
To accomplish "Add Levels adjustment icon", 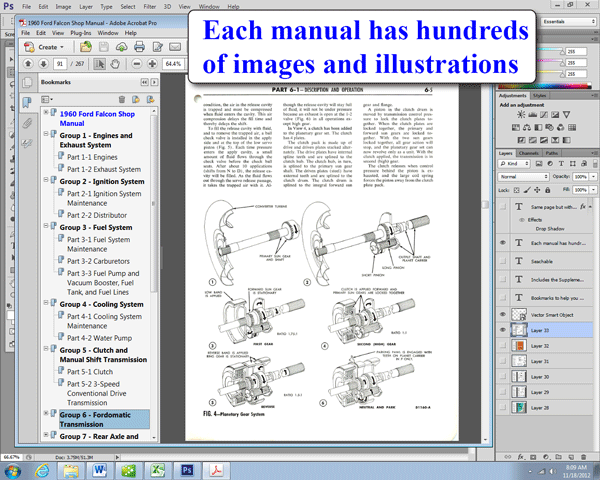I will pyautogui.click(x=532, y=114).
